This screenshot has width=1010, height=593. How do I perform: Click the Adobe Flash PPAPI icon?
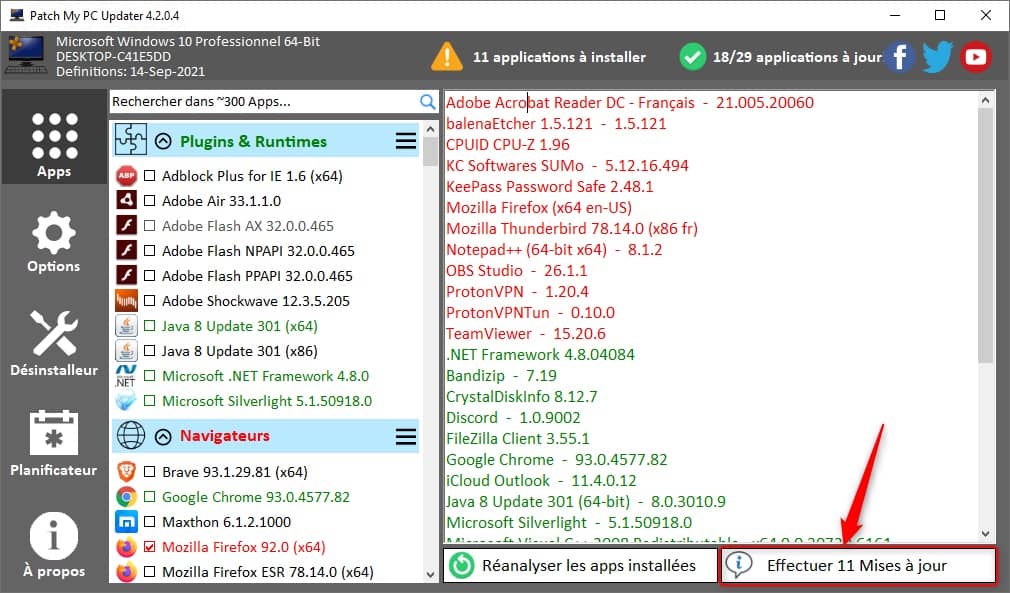tap(126, 276)
